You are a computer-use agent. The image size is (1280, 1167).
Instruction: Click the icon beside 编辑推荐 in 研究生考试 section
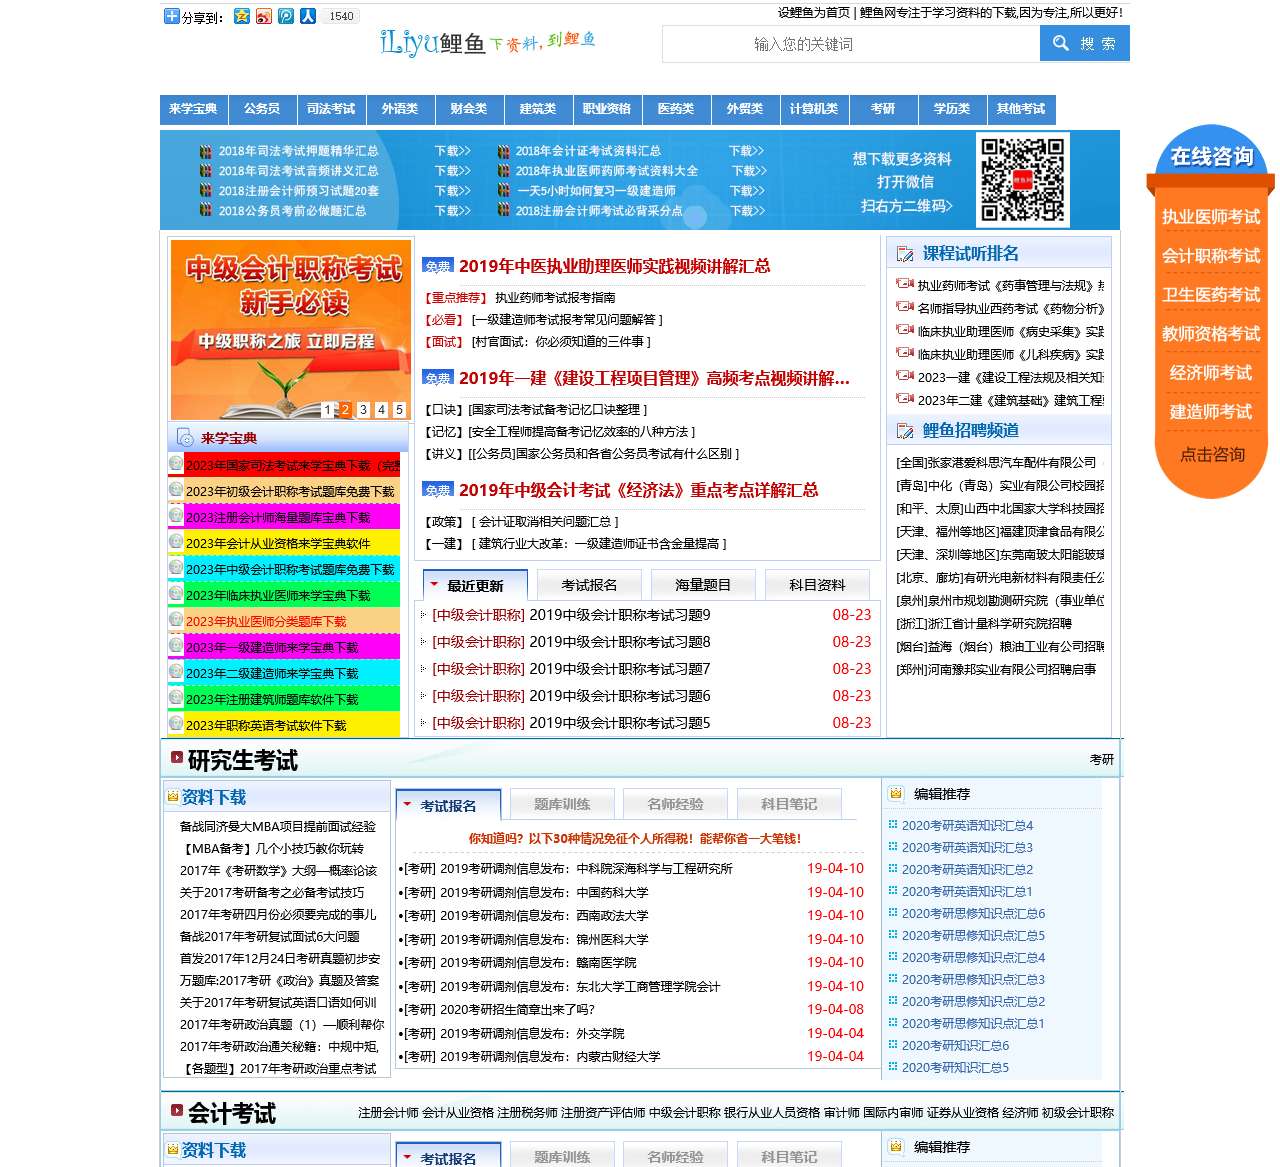[896, 794]
